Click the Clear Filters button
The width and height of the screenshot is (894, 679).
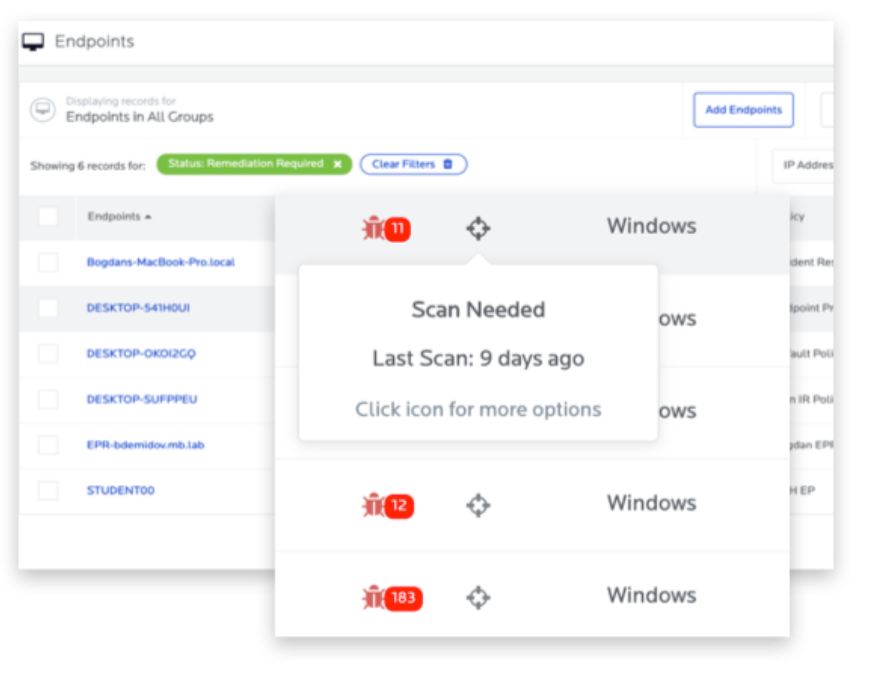point(413,164)
